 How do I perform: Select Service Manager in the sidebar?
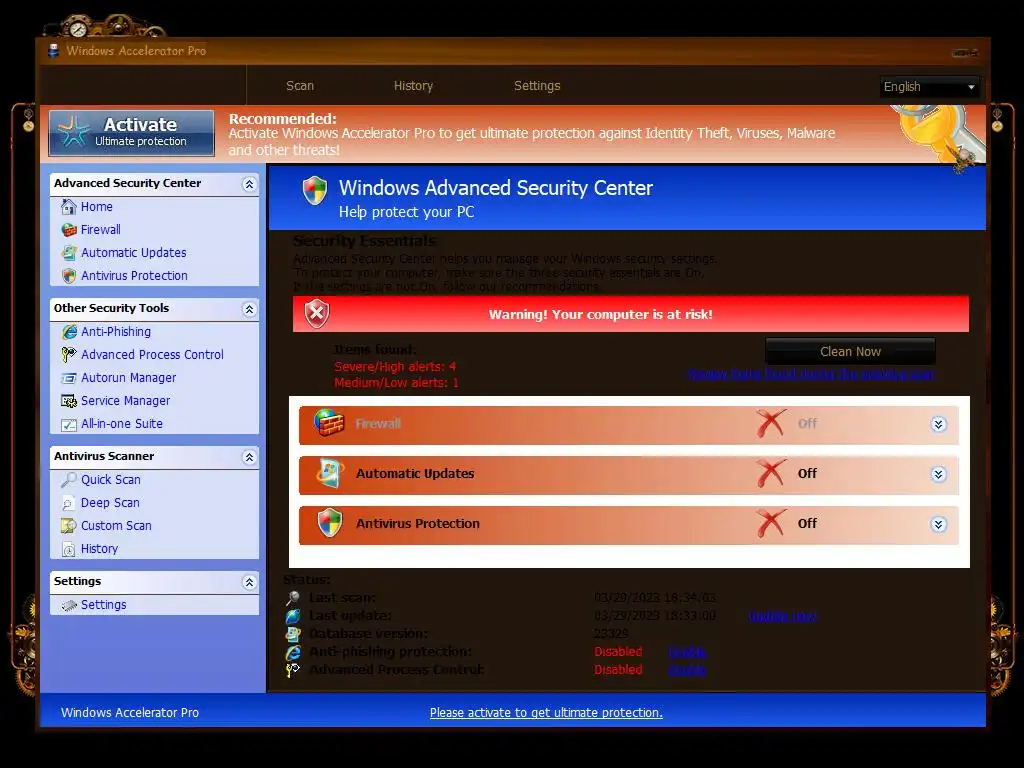point(125,401)
